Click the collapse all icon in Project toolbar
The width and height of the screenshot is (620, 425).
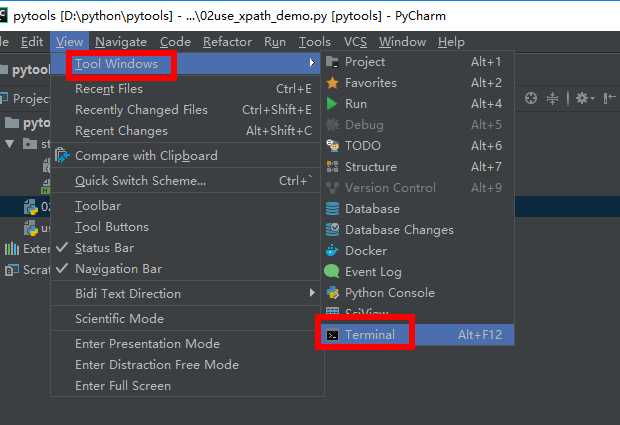click(x=552, y=98)
